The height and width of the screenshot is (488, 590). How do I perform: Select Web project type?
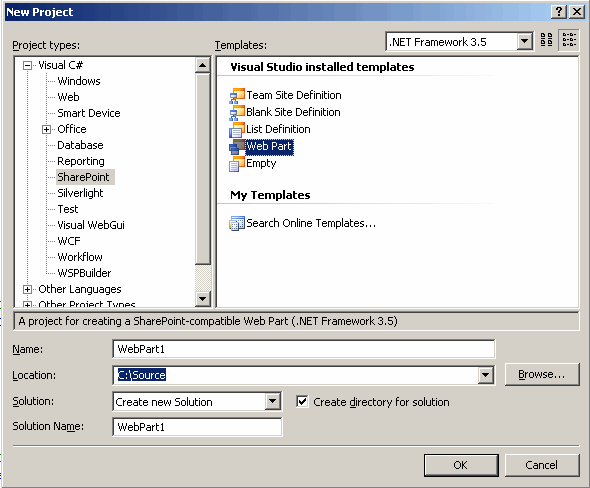pyautogui.click(x=68, y=97)
